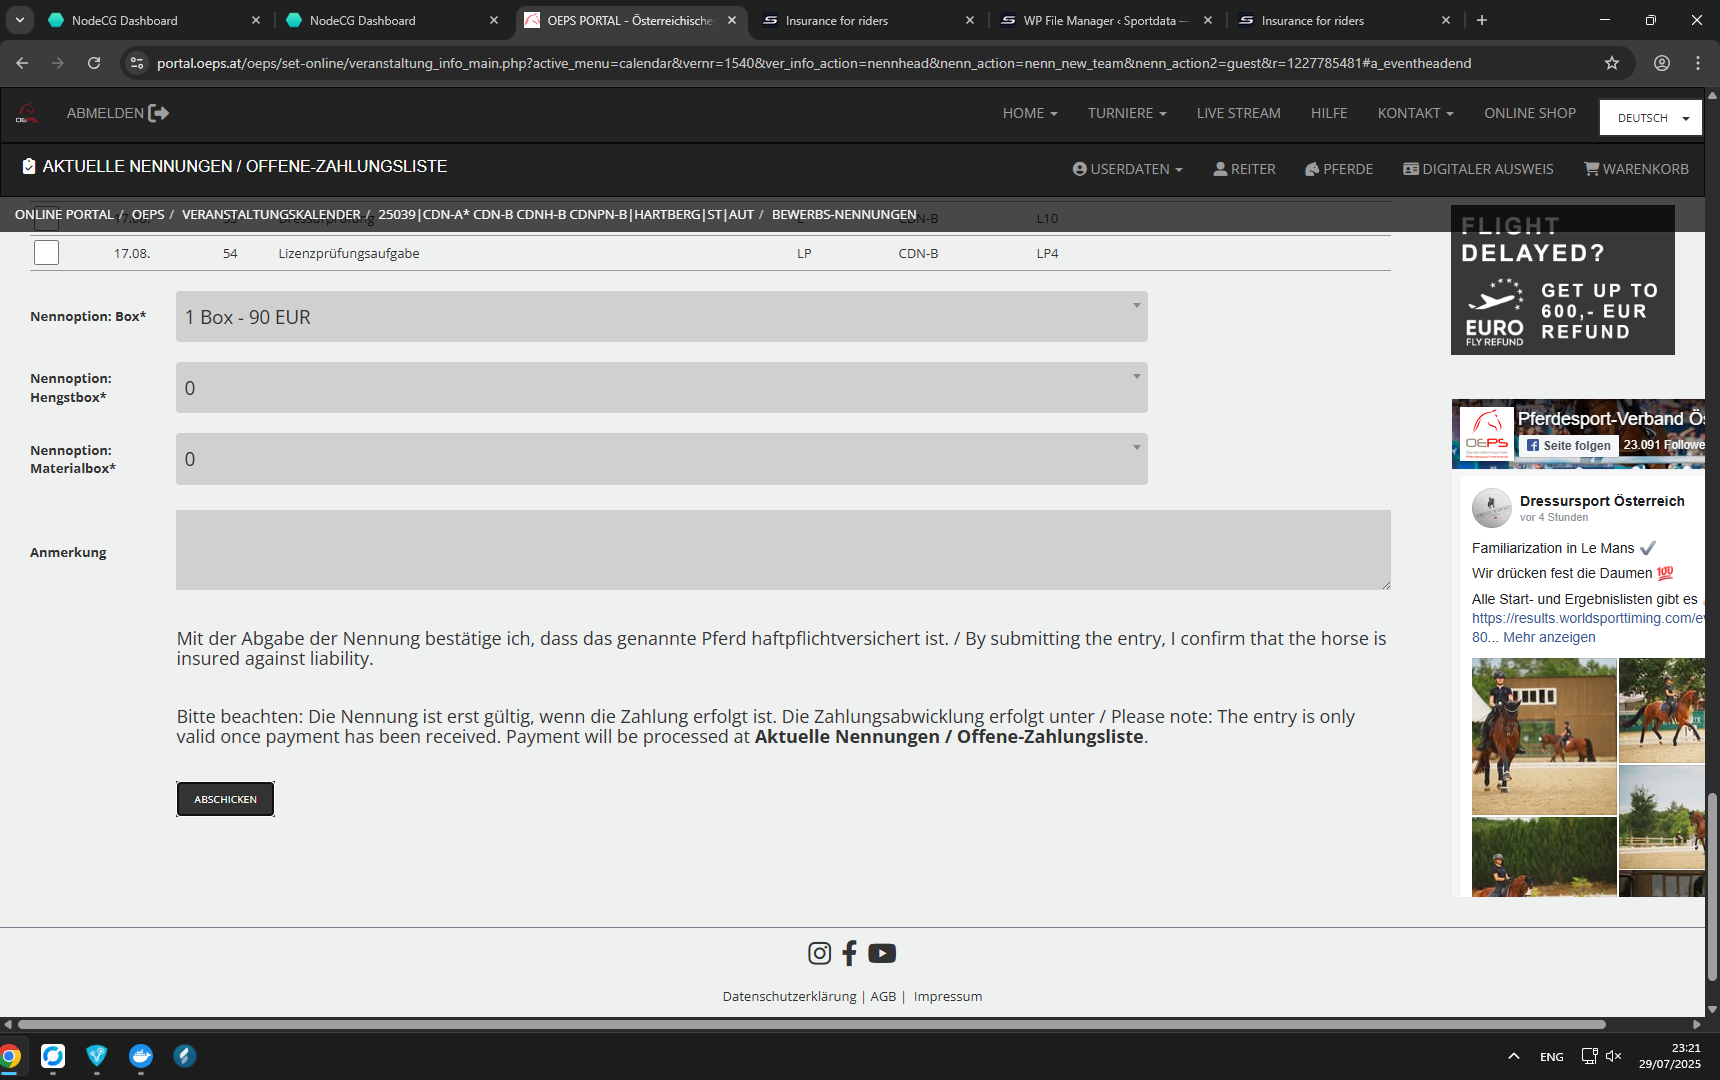Bookmark this page with the star icon

pyautogui.click(x=1612, y=63)
